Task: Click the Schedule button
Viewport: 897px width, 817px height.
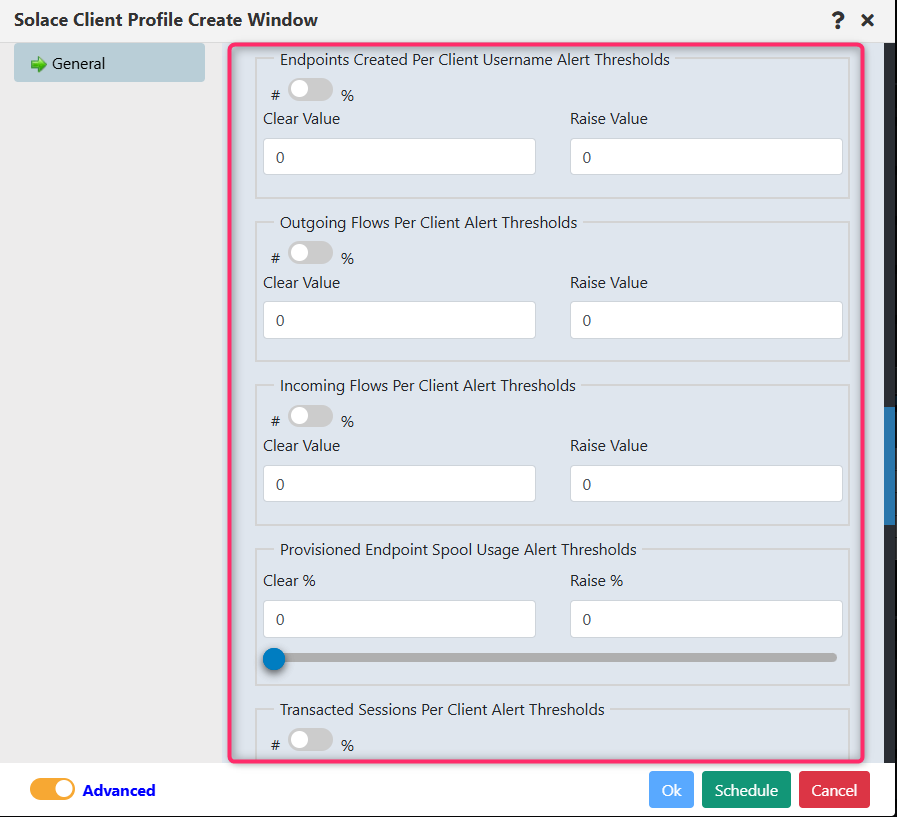Action: [x=746, y=790]
